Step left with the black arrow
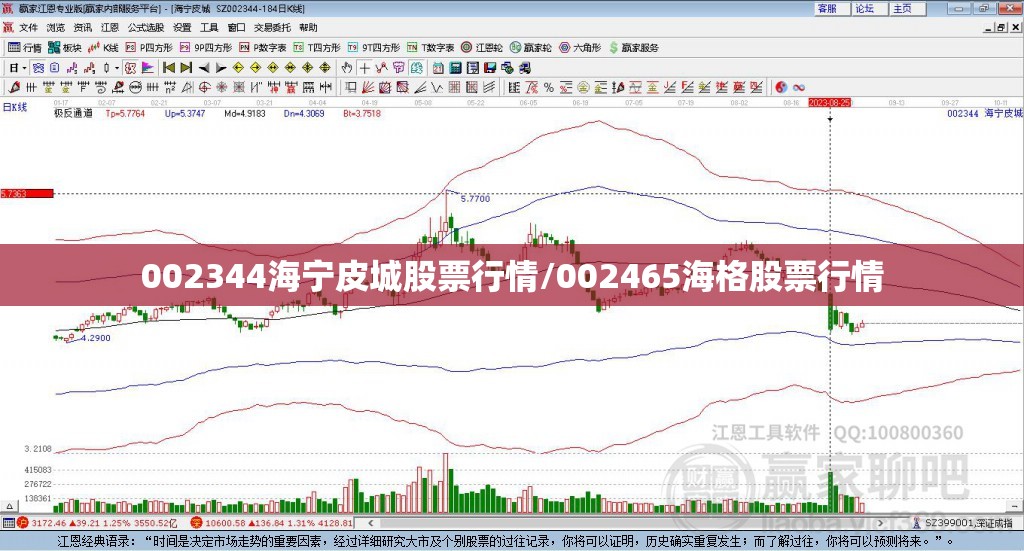Viewport: 1024px width, 551px height. [x=204, y=68]
